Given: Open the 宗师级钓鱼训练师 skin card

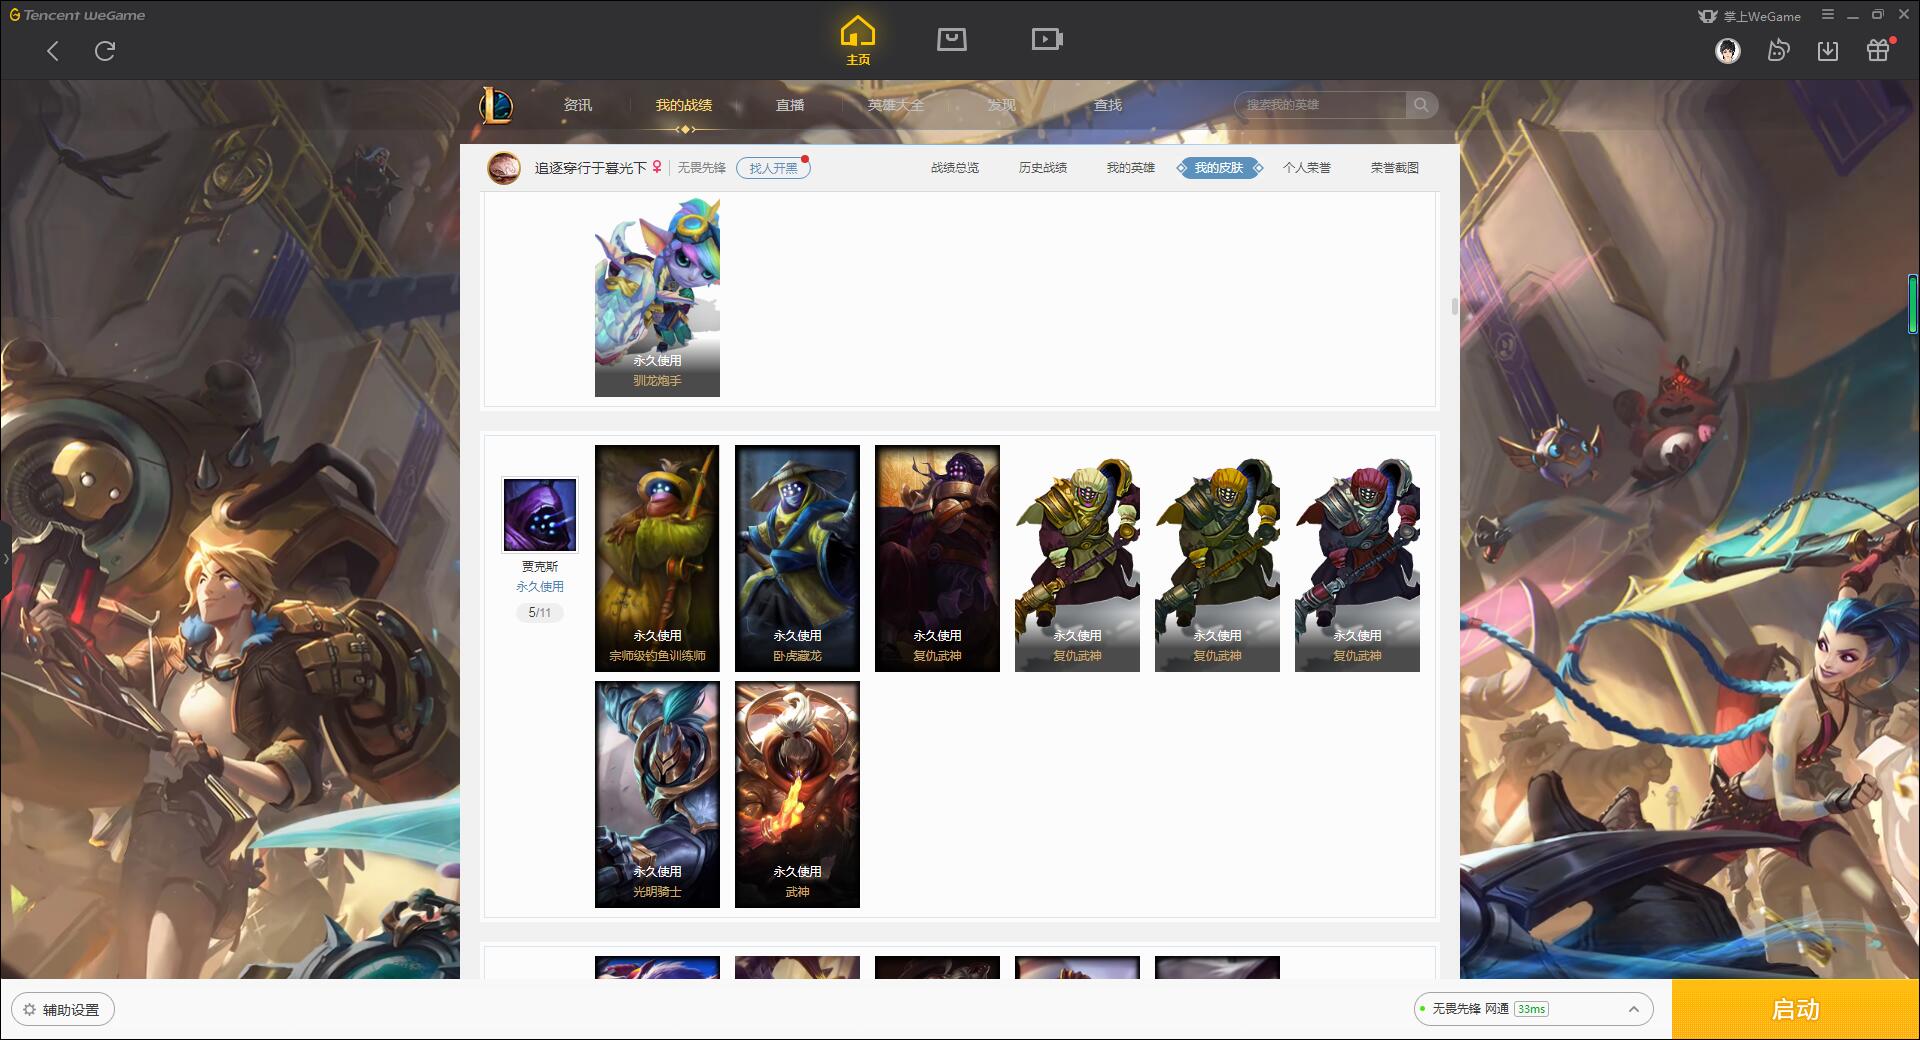Looking at the screenshot, I should coord(657,558).
